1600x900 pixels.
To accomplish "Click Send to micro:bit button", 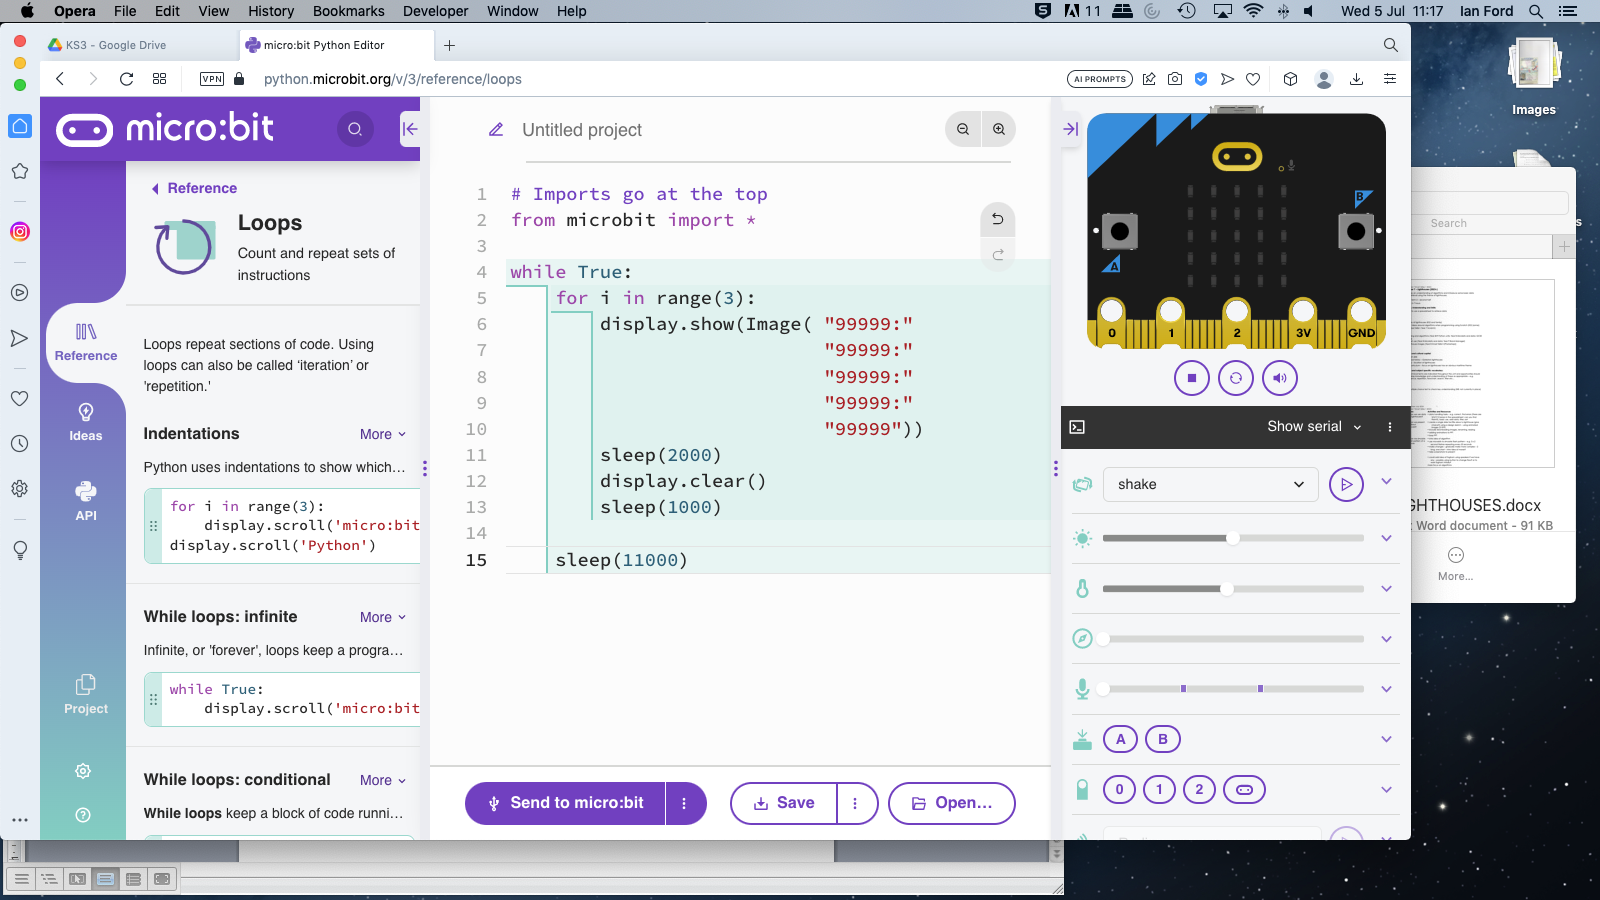I will point(566,803).
